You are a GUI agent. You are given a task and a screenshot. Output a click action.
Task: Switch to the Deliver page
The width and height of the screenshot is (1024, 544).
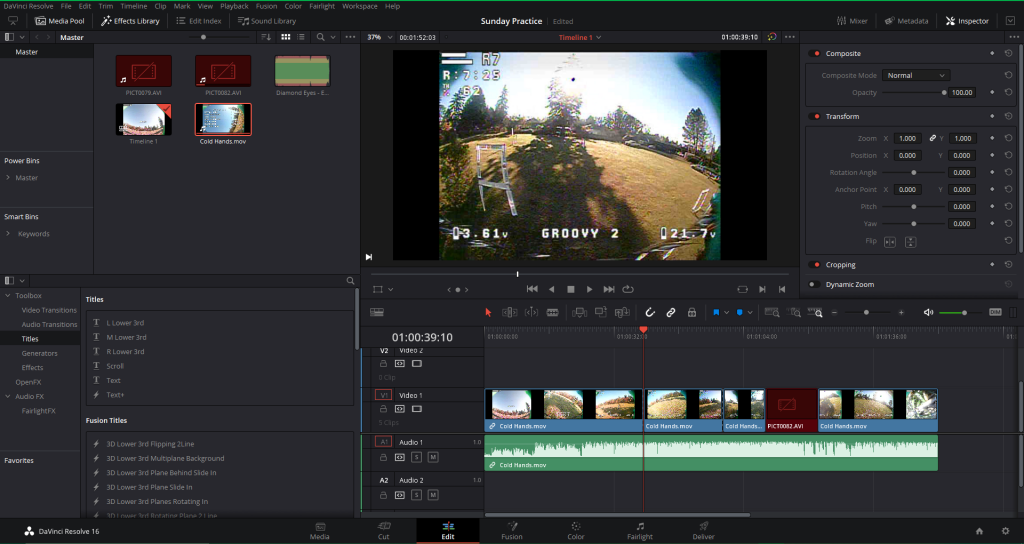point(703,531)
